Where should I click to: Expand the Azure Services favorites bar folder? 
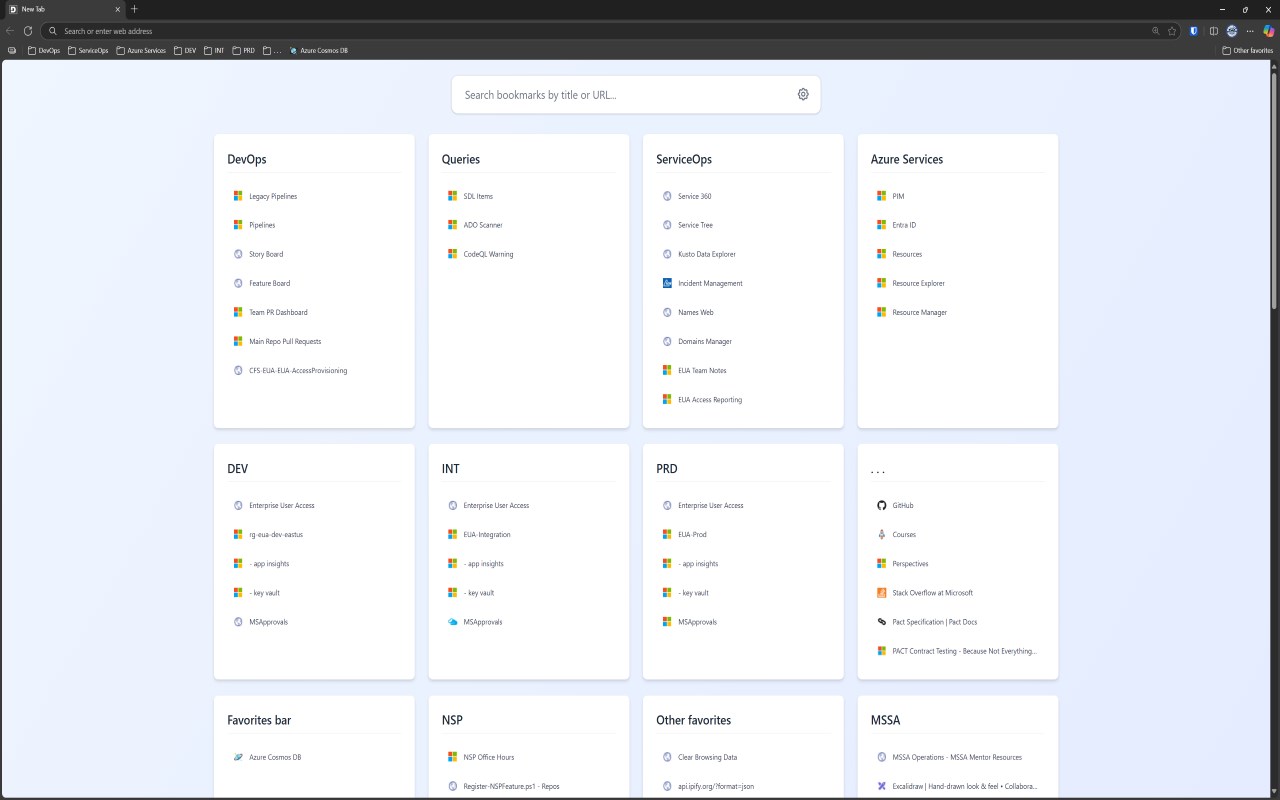click(141, 50)
